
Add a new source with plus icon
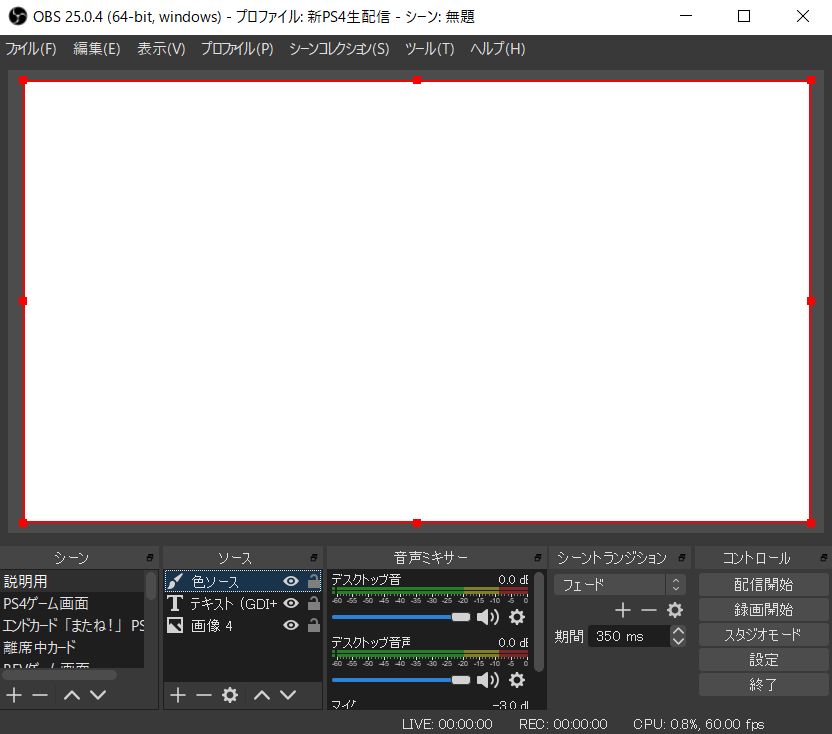point(178,695)
